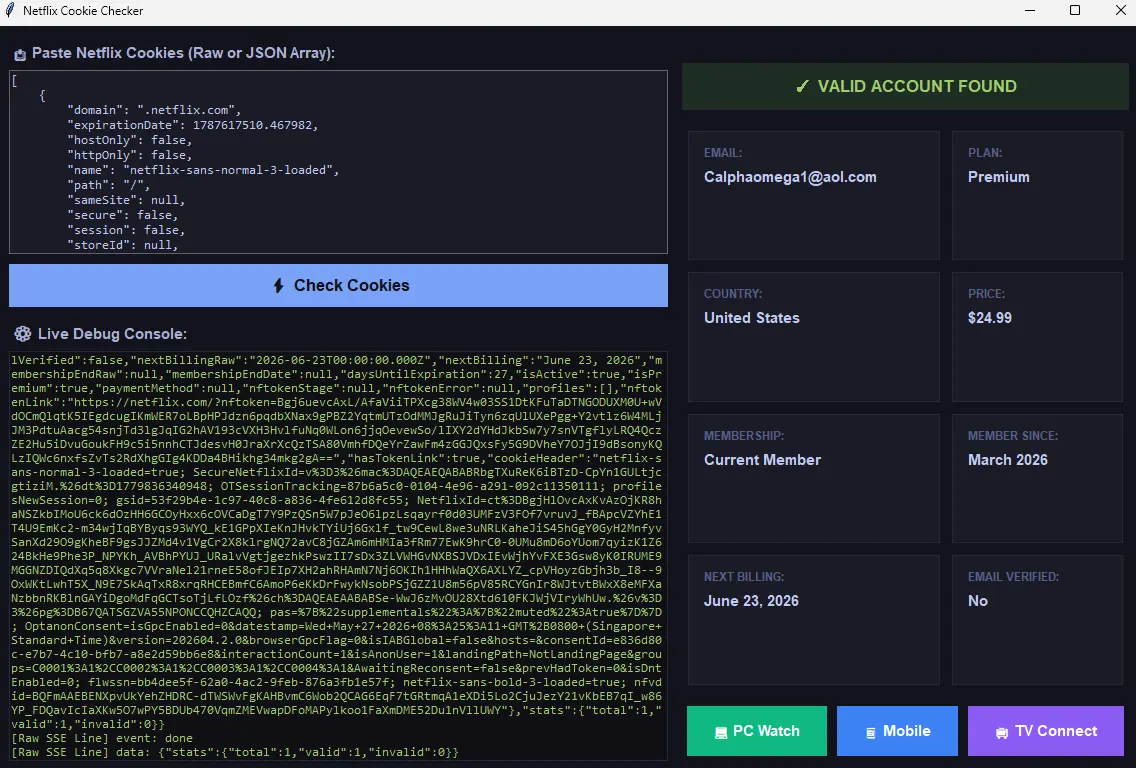Screen dimensions: 1136x768
Task: Choose the blue Mobile button
Action: 897,731
